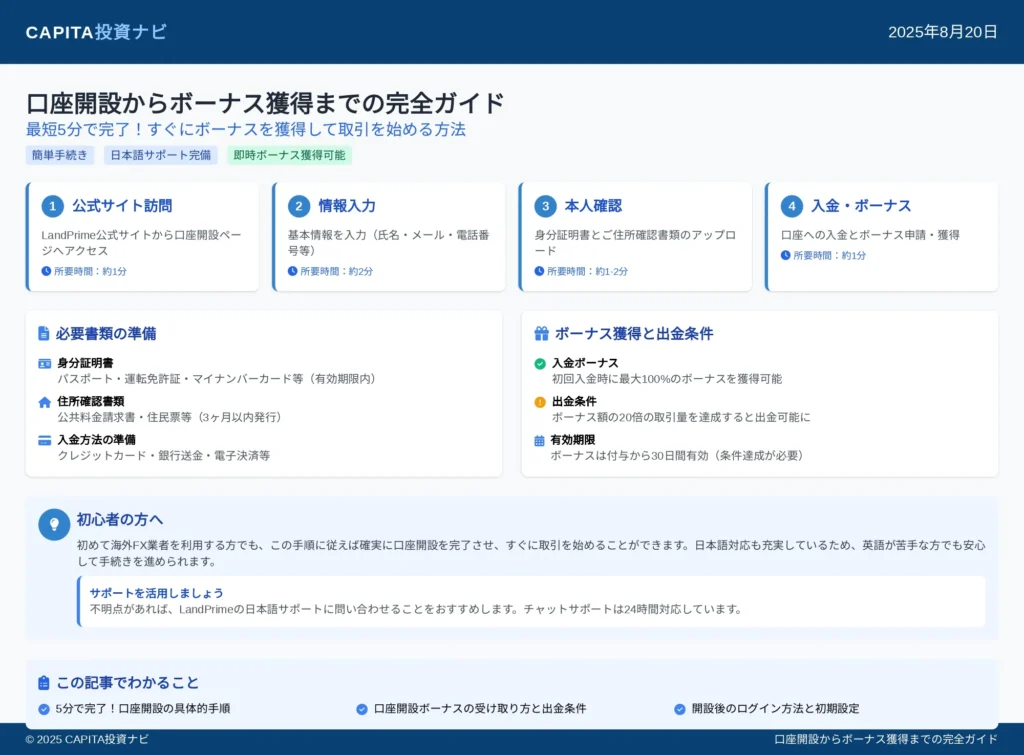Click text 5分で完了！口座開設の具体的手順
The width and height of the screenshot is (1024, 755).
143,709
